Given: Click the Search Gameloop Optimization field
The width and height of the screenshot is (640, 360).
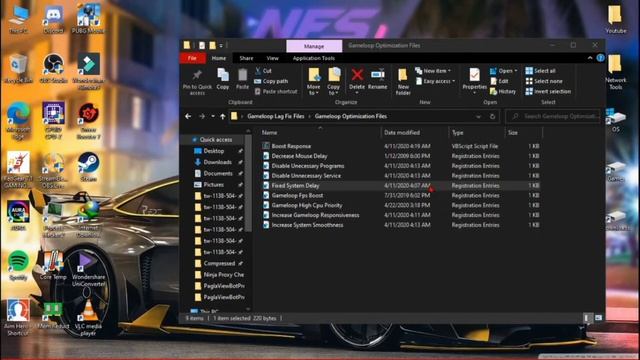Looking at the screenshot, I should (553, 116).
